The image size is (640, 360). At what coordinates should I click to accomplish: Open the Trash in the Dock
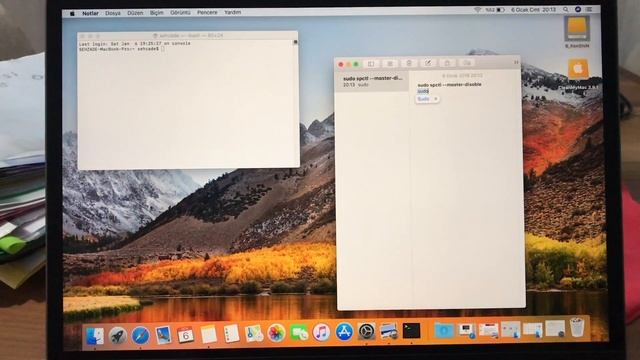[577, 327]
